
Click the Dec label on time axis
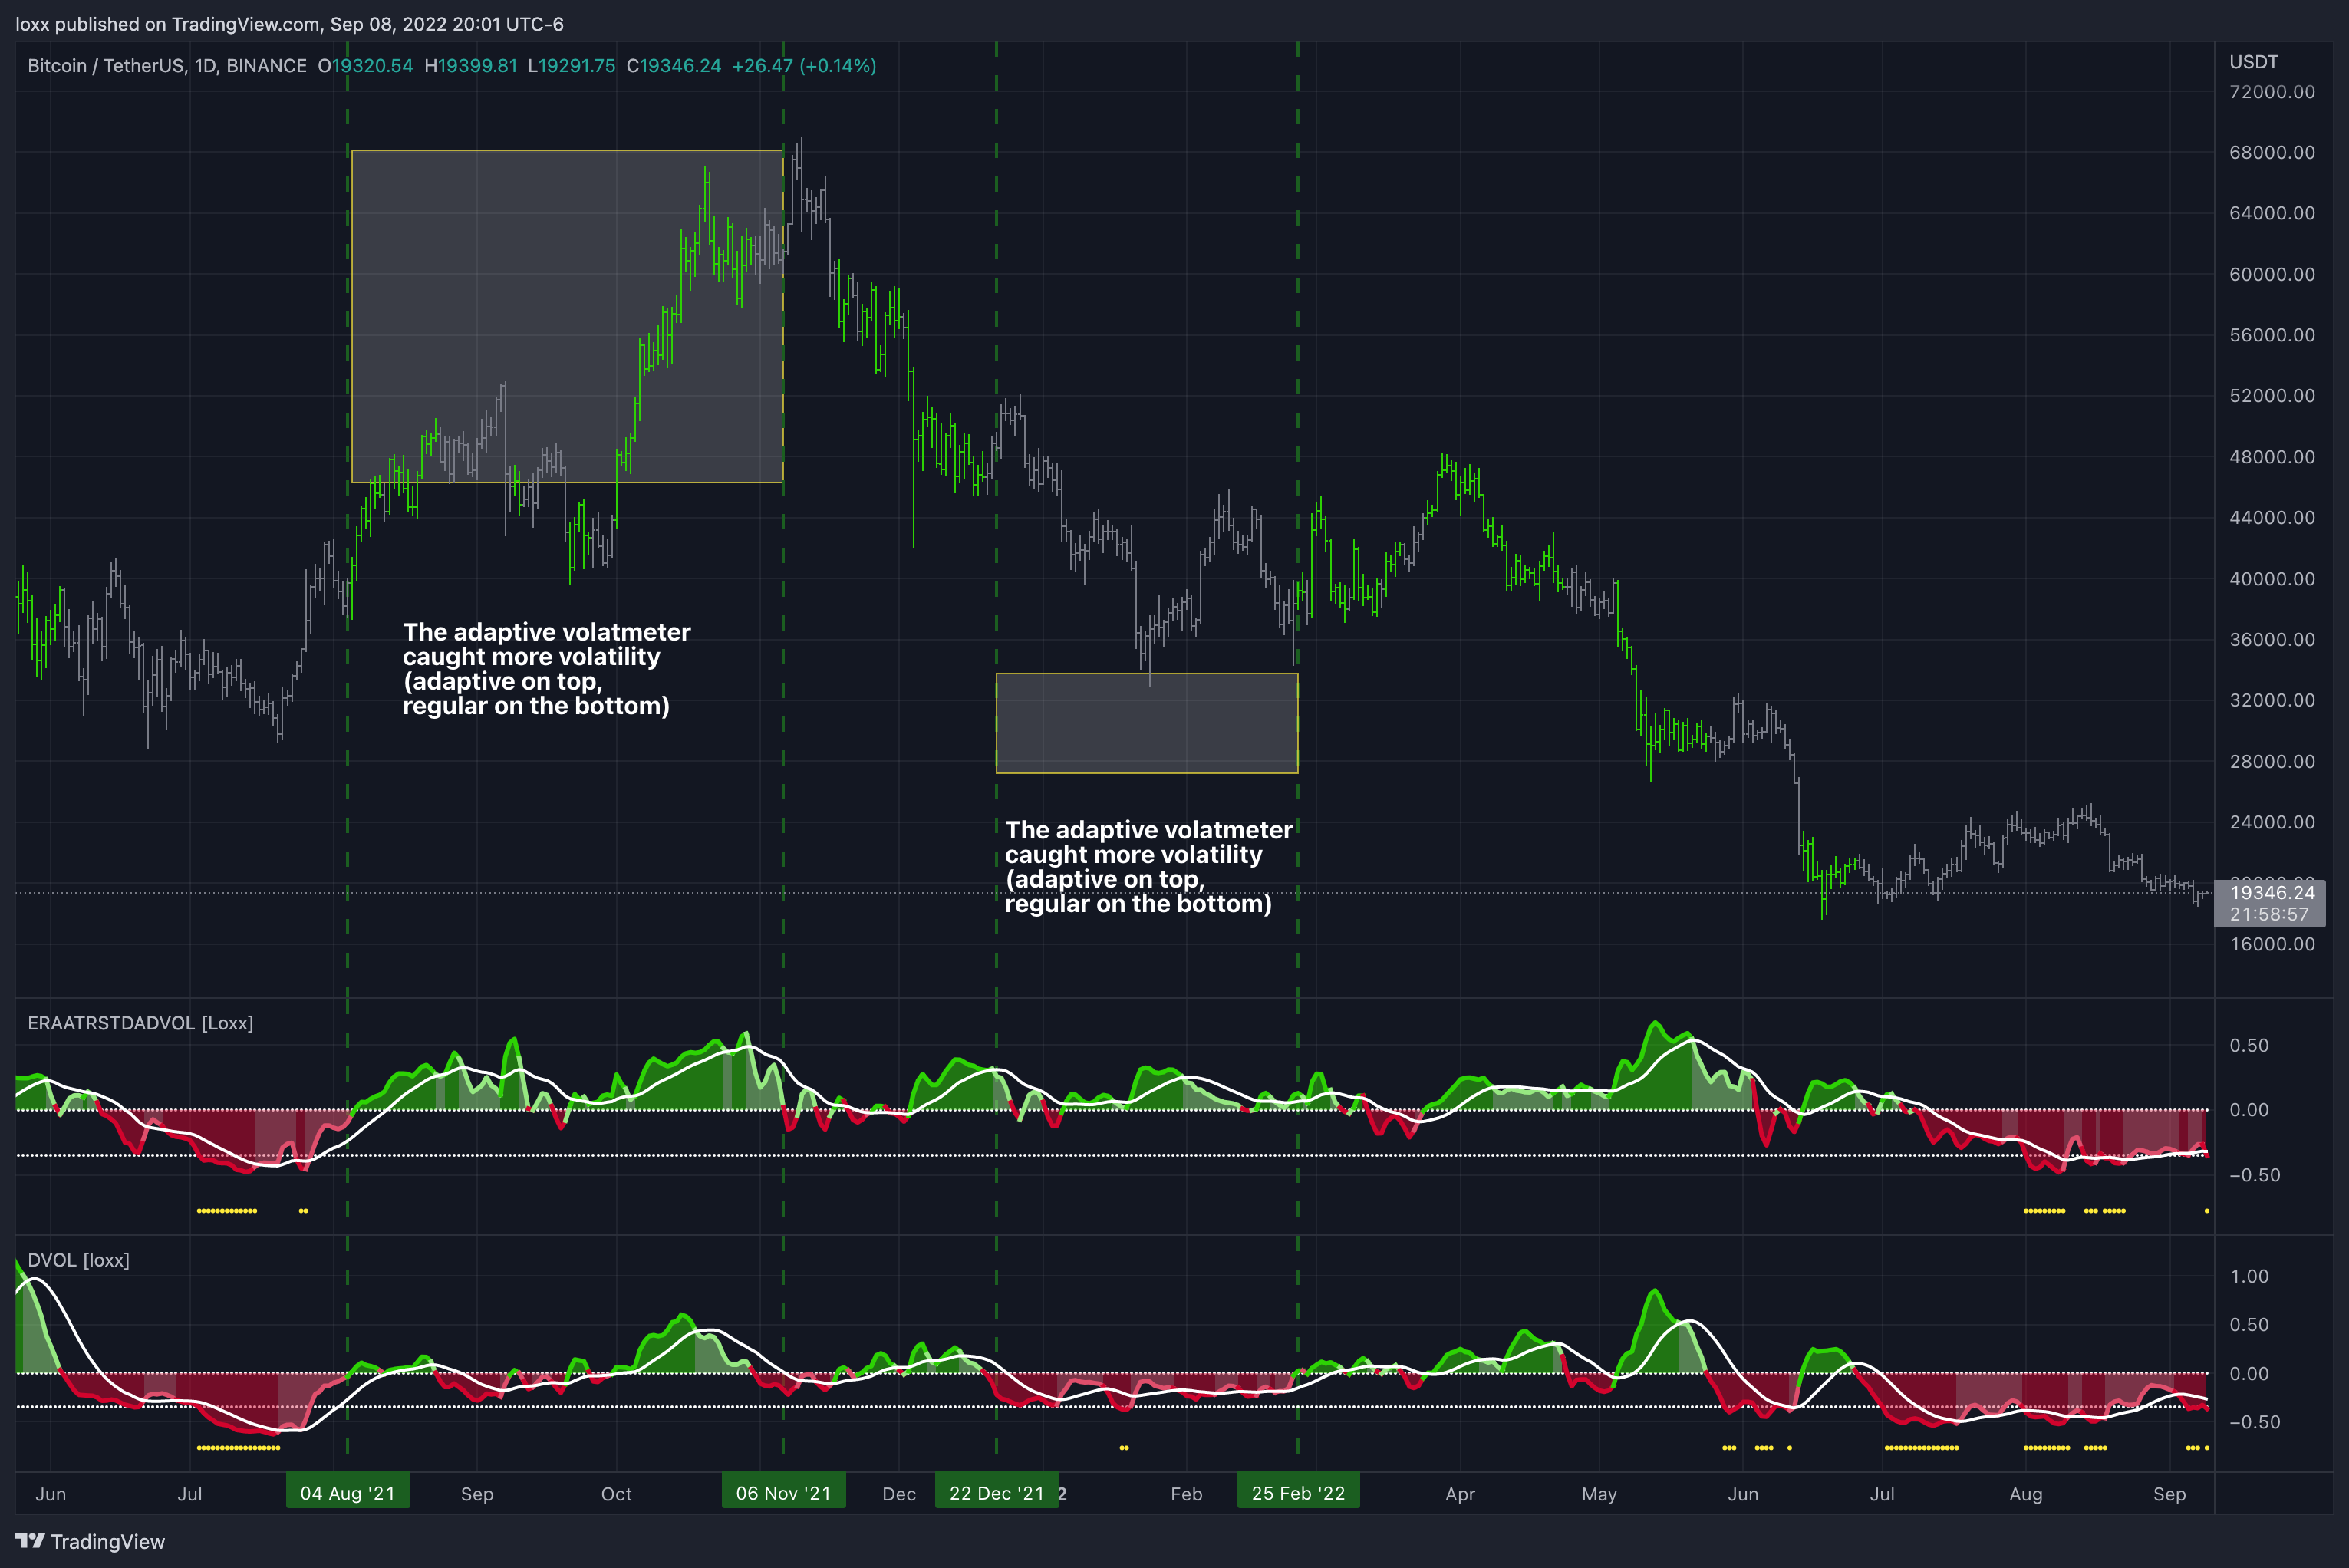[x=899, y=1494]
